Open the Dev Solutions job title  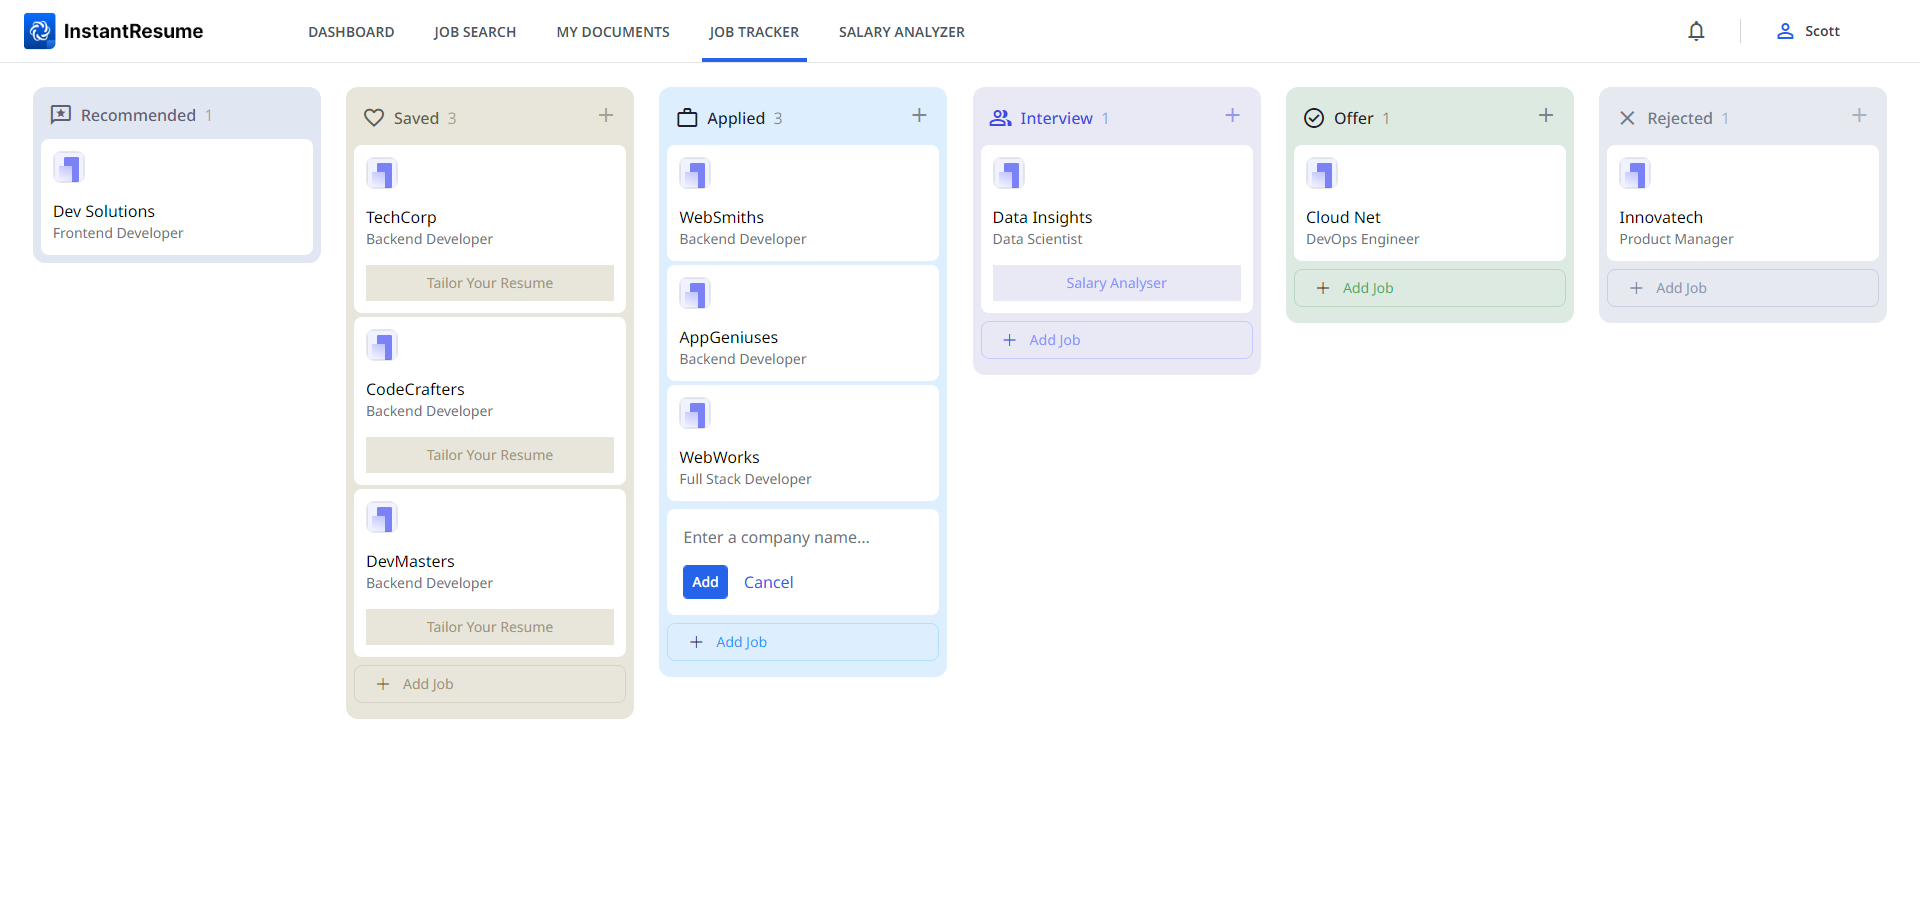coord(118,233)
